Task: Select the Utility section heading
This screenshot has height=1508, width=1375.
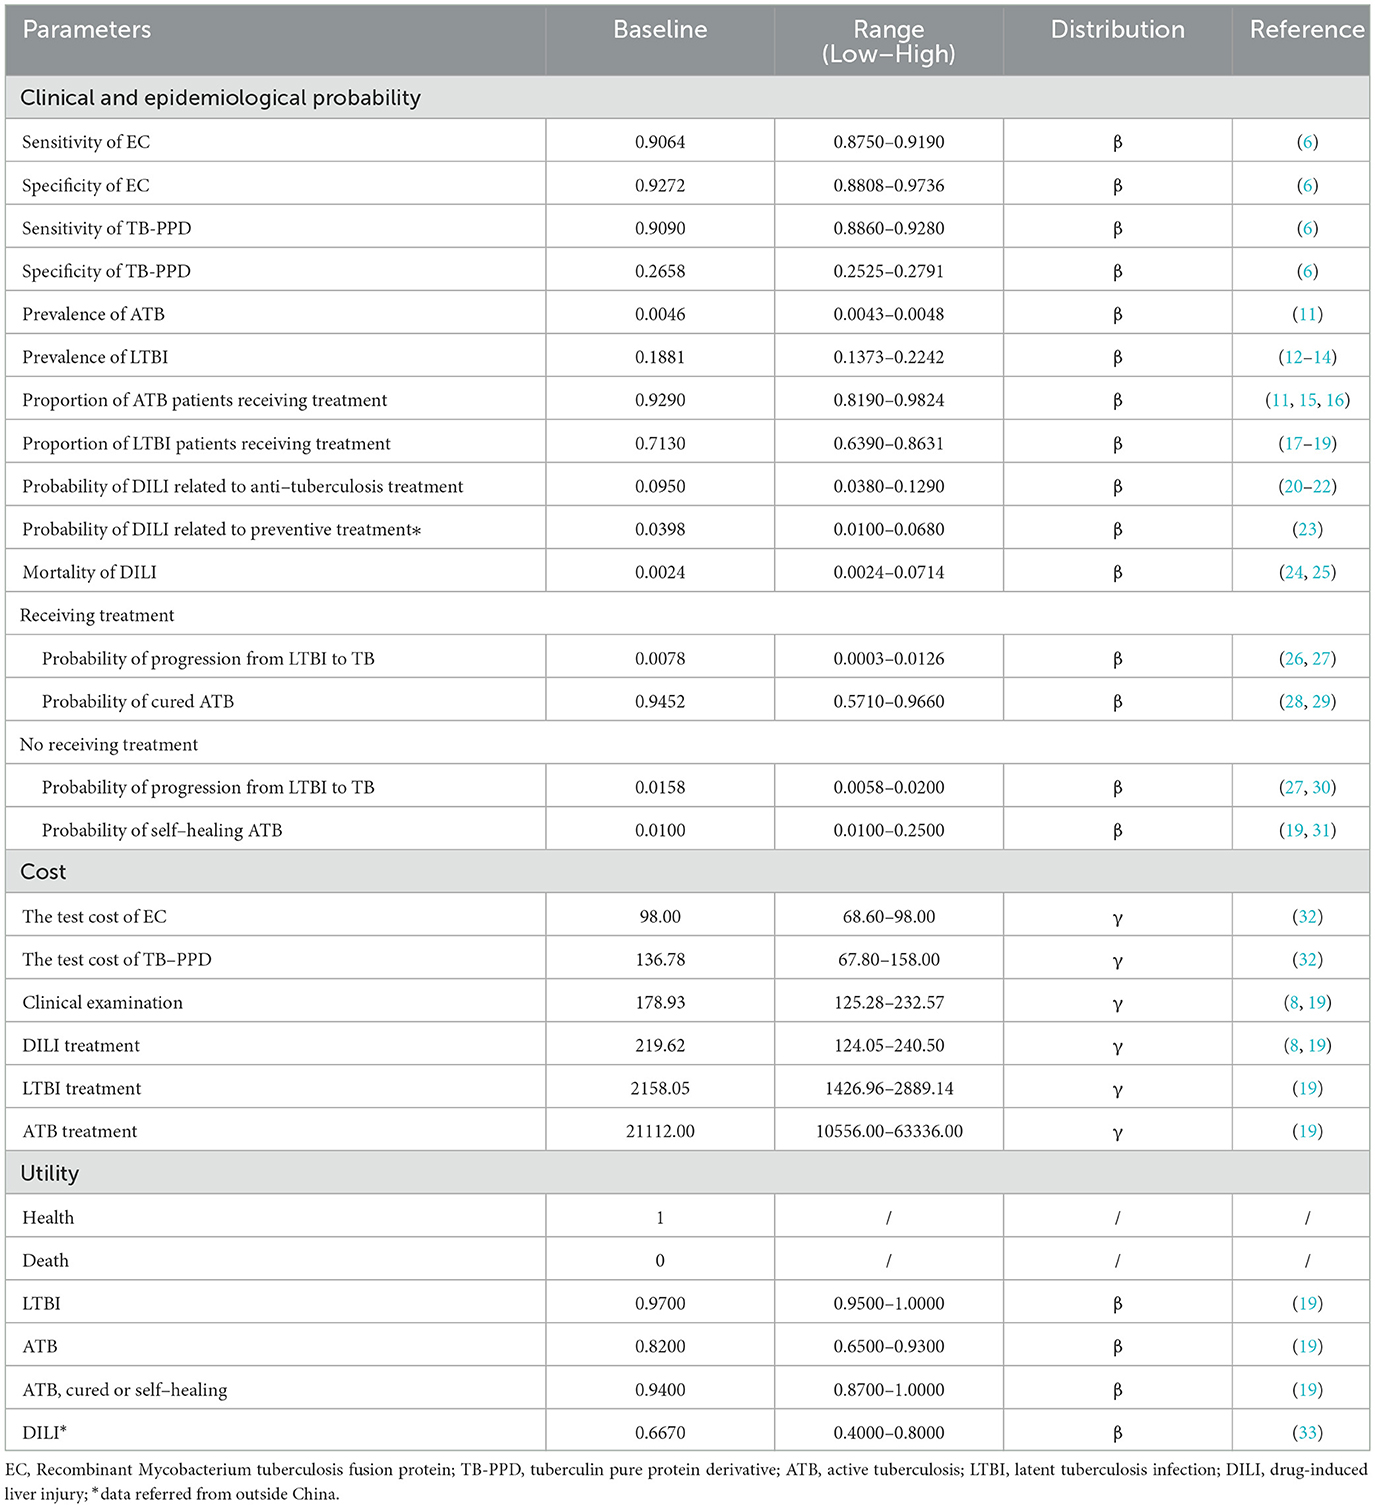Action: [x=49, y=1173]
